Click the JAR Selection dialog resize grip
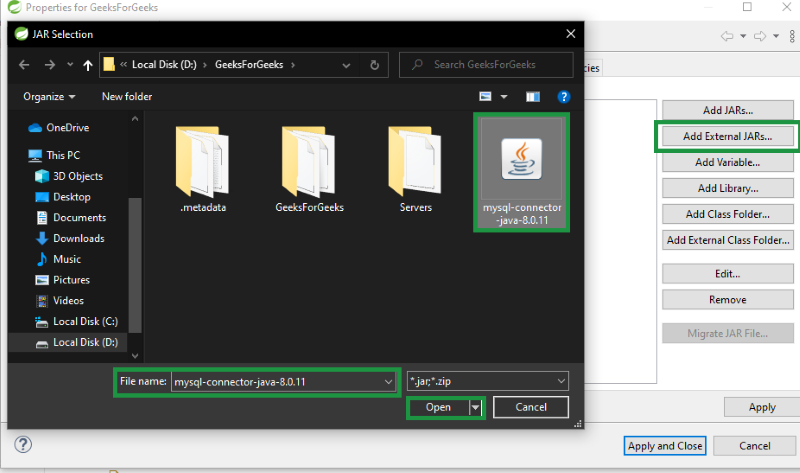This screenshot has width=800, height=473. coord(578,424)
